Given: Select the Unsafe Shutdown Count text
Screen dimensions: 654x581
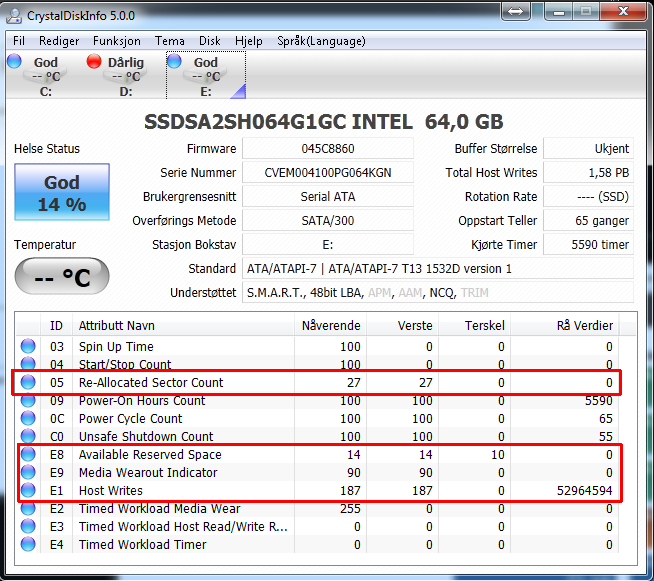Looking at the screenshot, I should pos(146,437).
